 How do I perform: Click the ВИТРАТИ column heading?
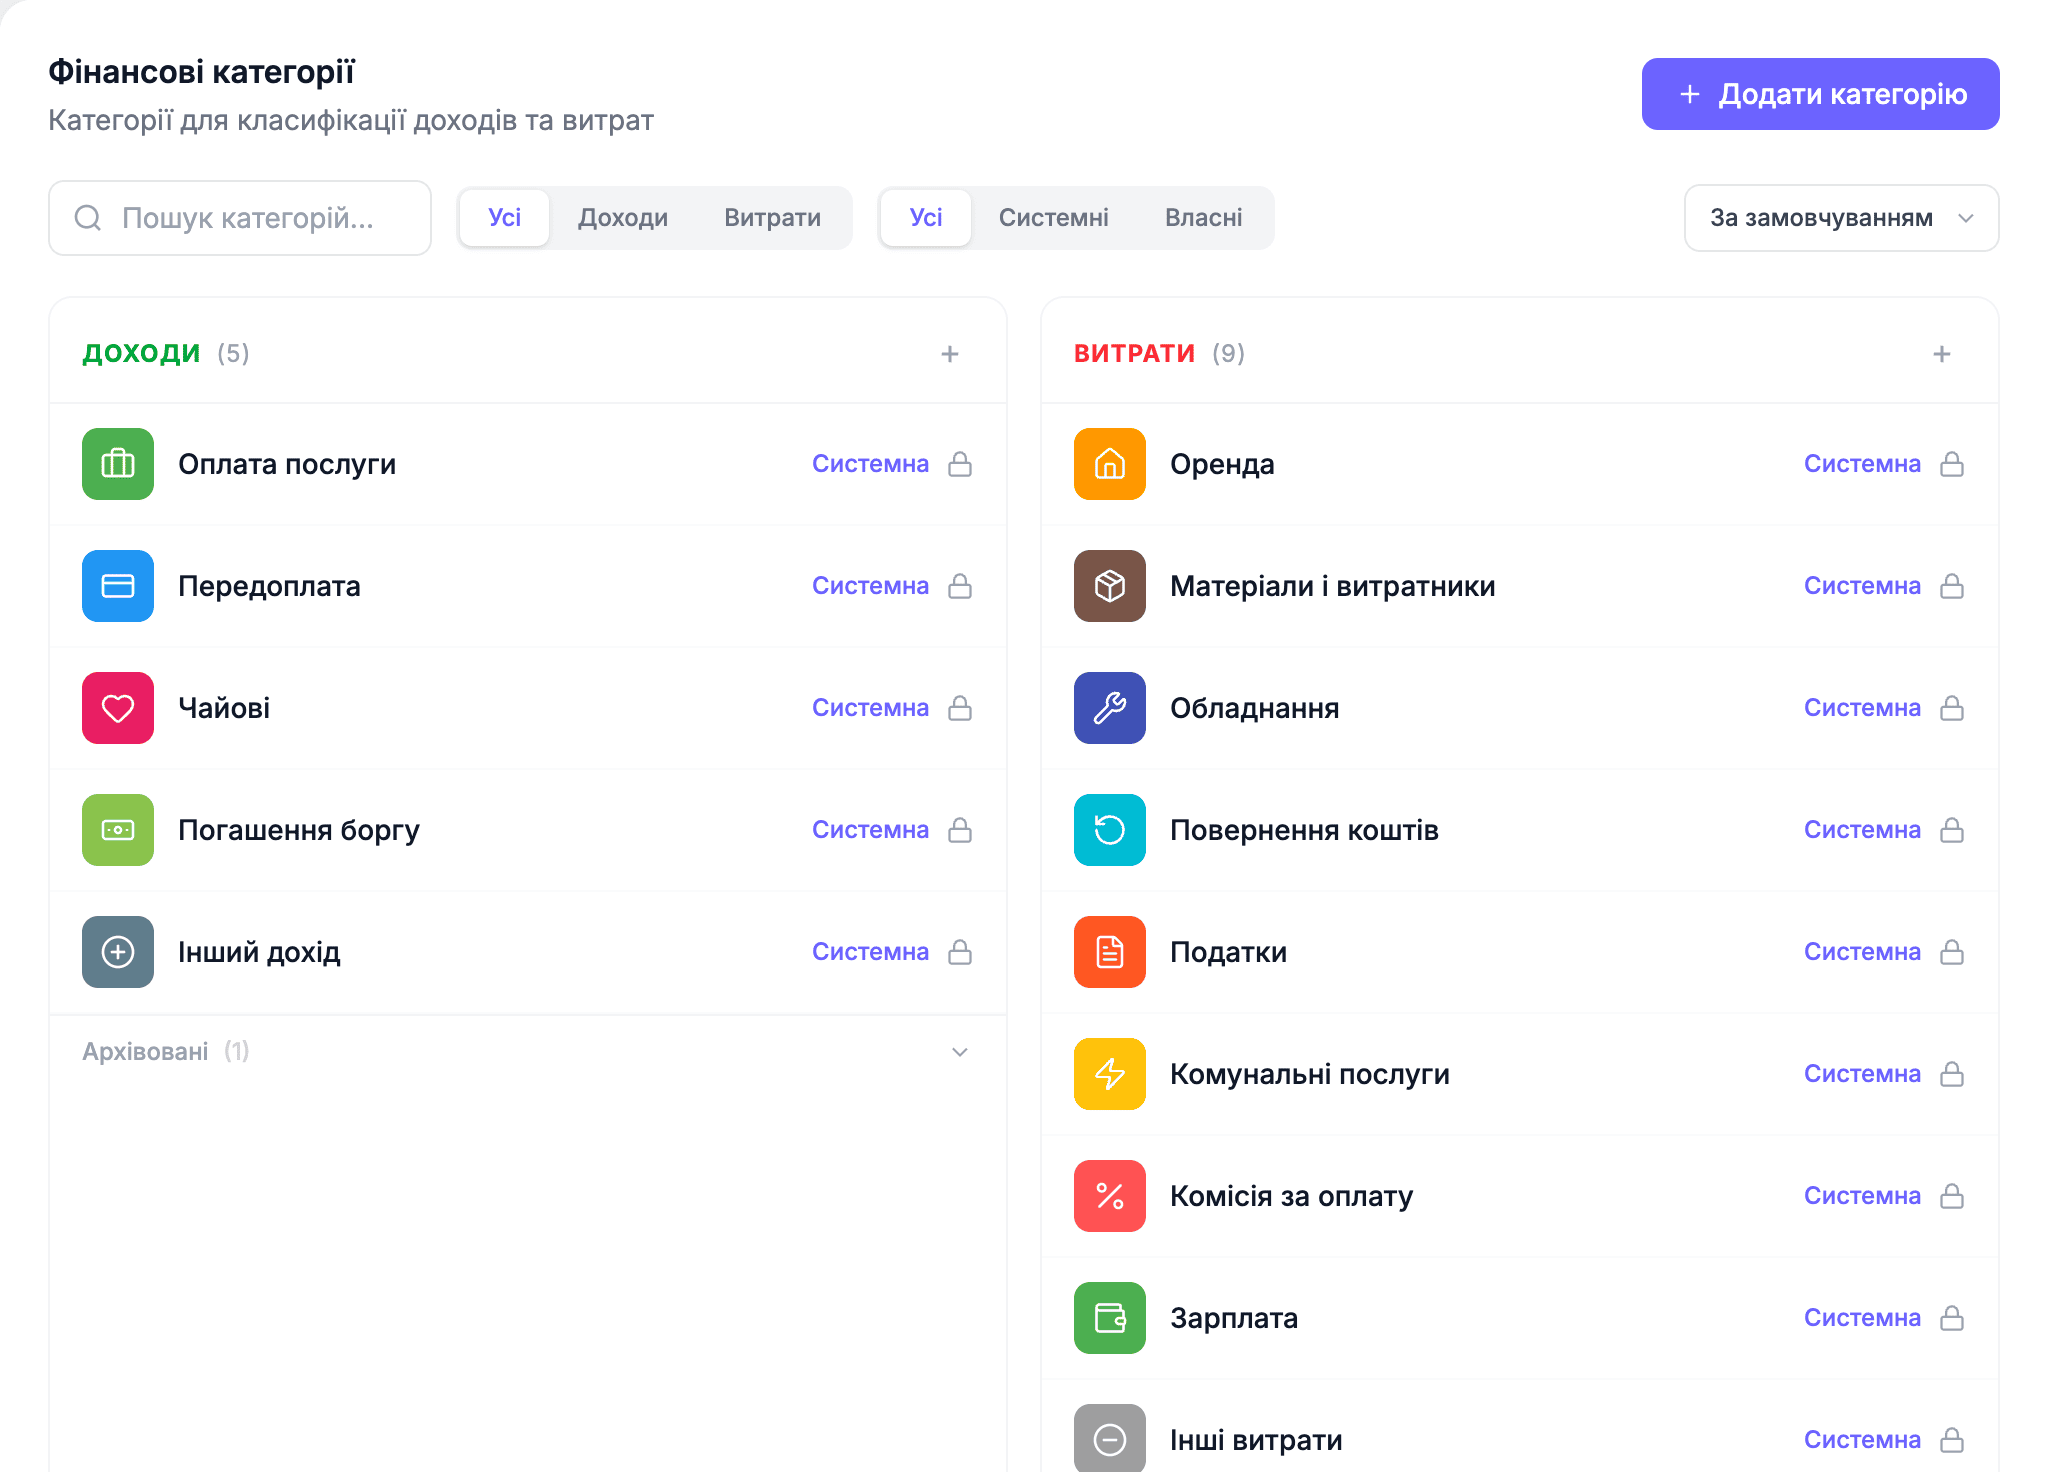(1135, 353)
